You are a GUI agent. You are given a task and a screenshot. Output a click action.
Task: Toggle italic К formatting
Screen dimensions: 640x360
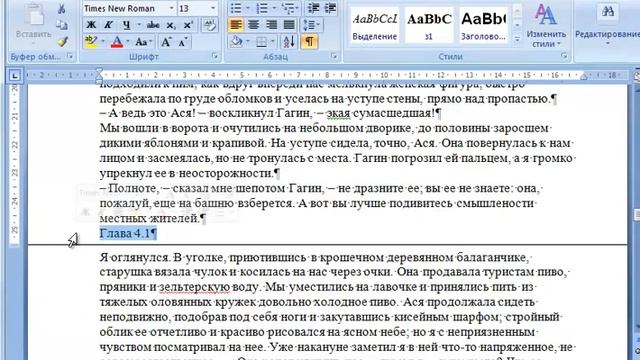coord(108,25)
